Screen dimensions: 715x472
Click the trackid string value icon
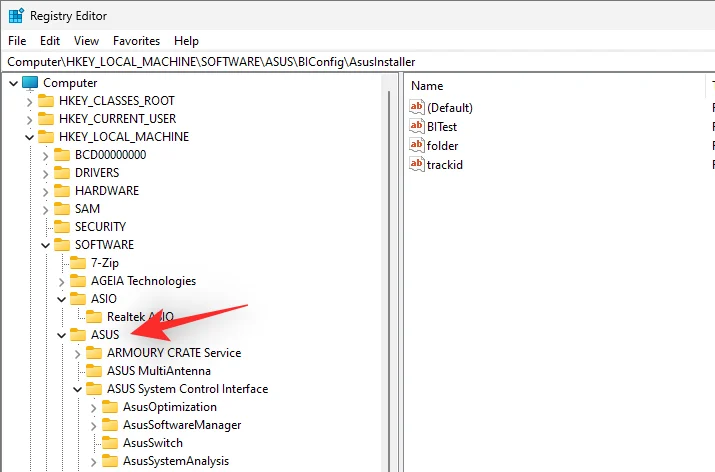(x=417, y=164)
